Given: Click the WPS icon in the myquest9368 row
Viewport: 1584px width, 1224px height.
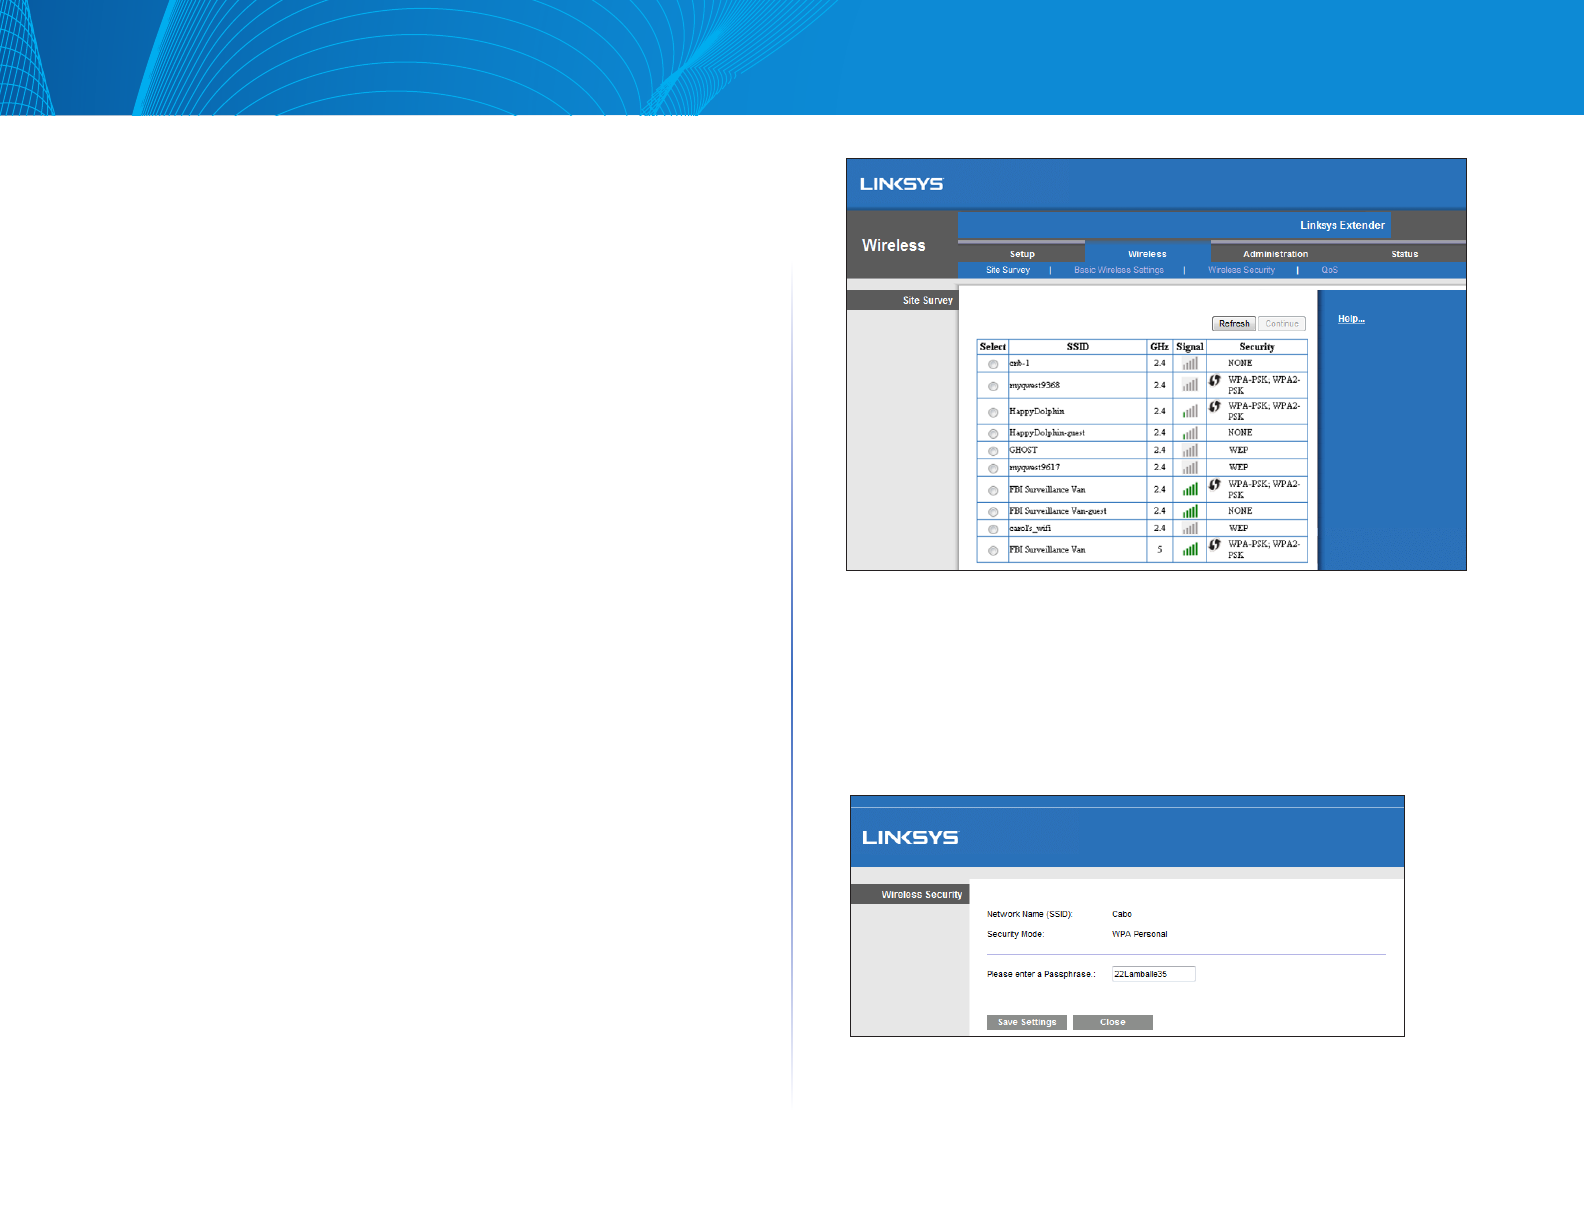Looking at the screenshot, I should pyautogui.click(x=1215, y=380).
